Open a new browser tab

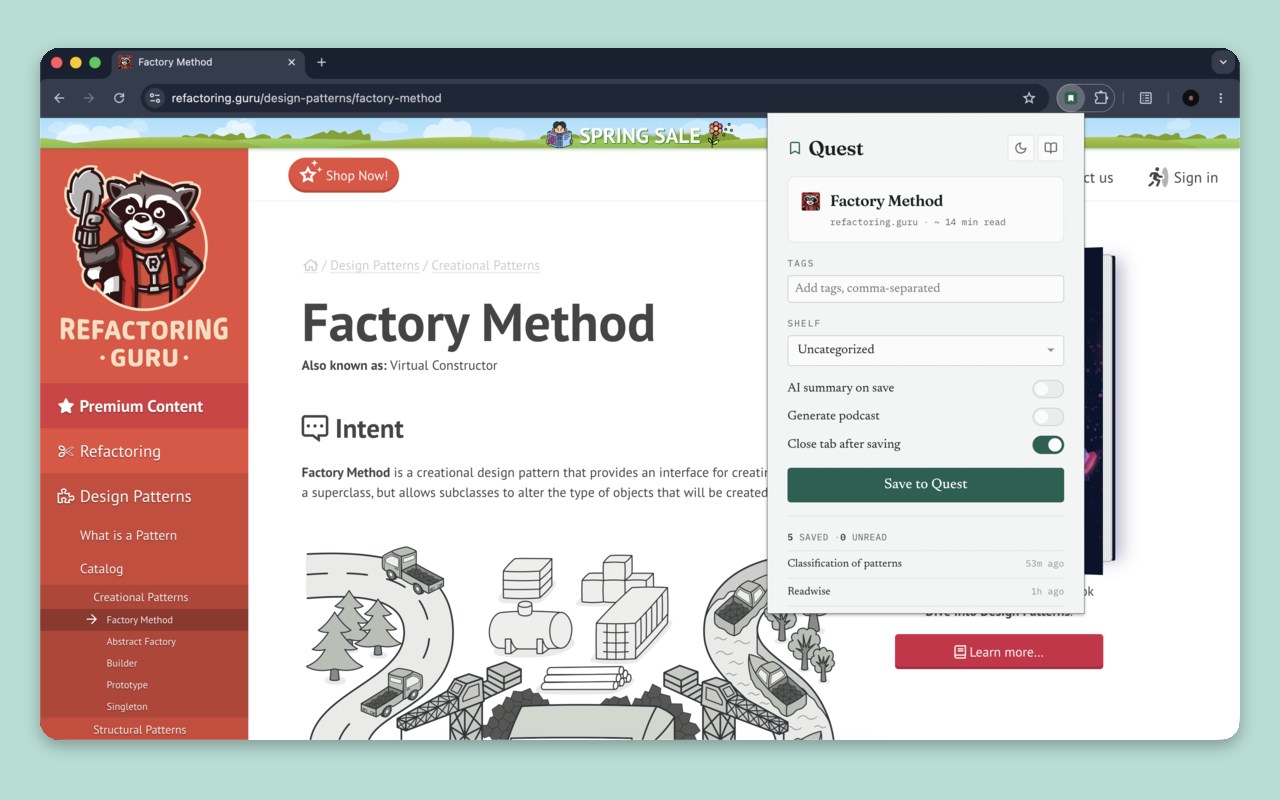321,62
